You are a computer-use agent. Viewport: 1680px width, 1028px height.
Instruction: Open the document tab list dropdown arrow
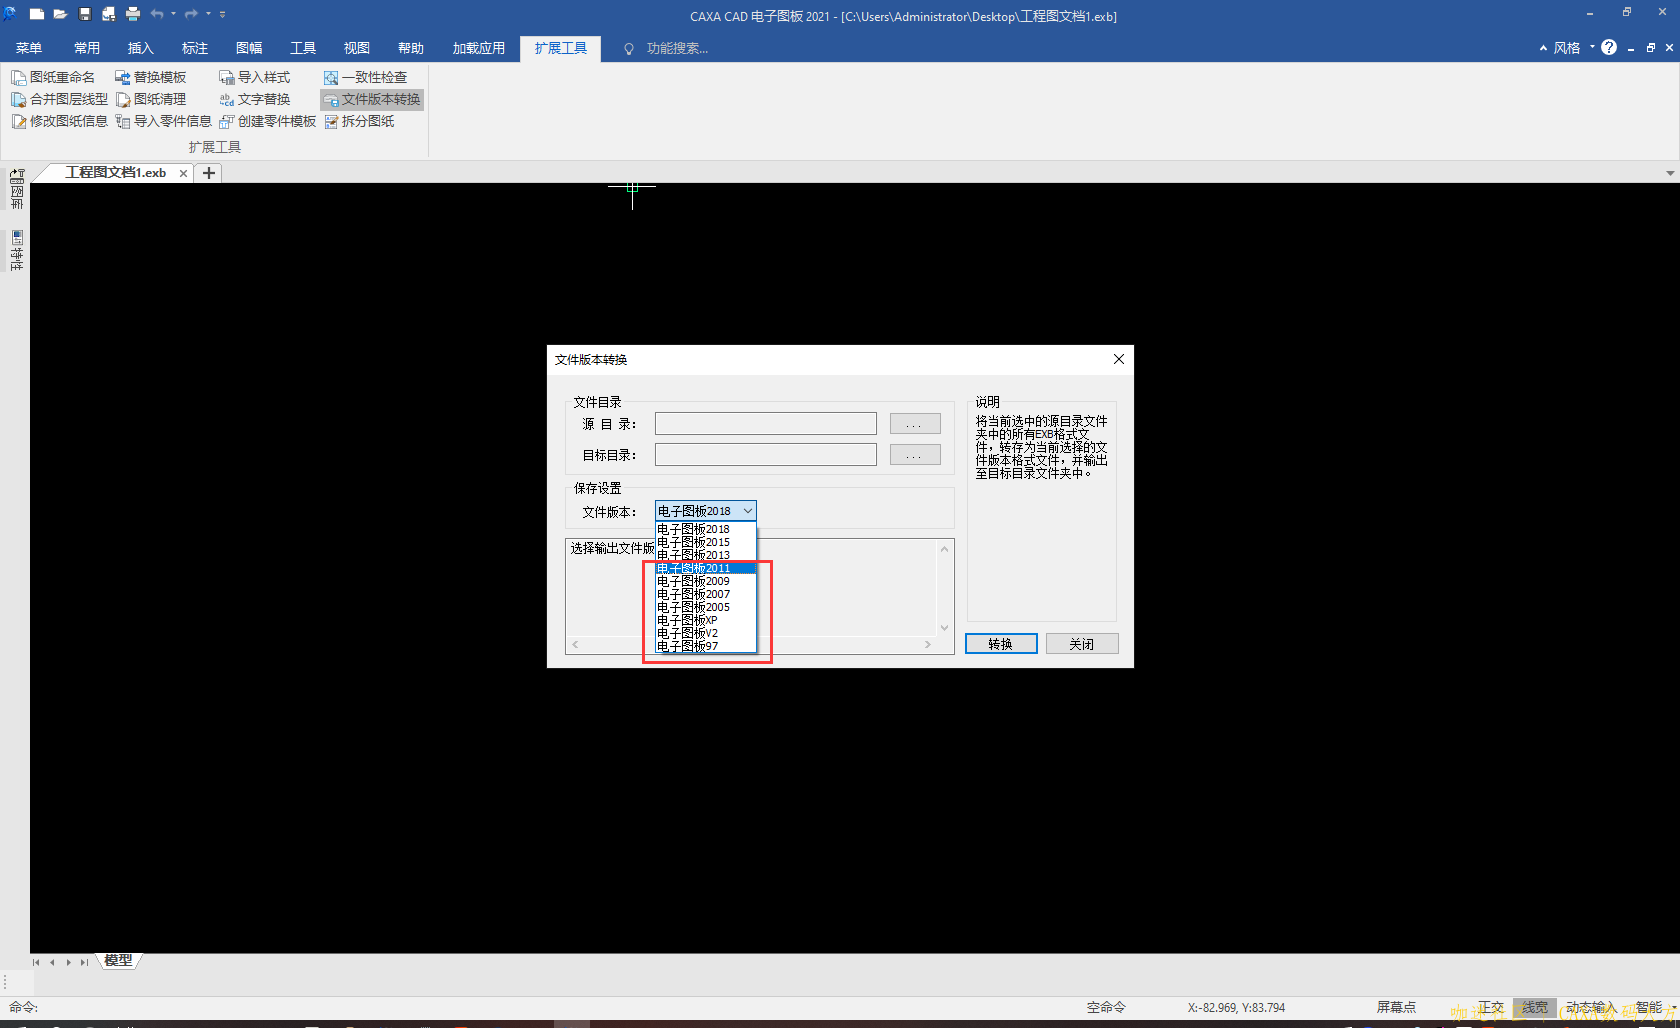[1670, 173]
